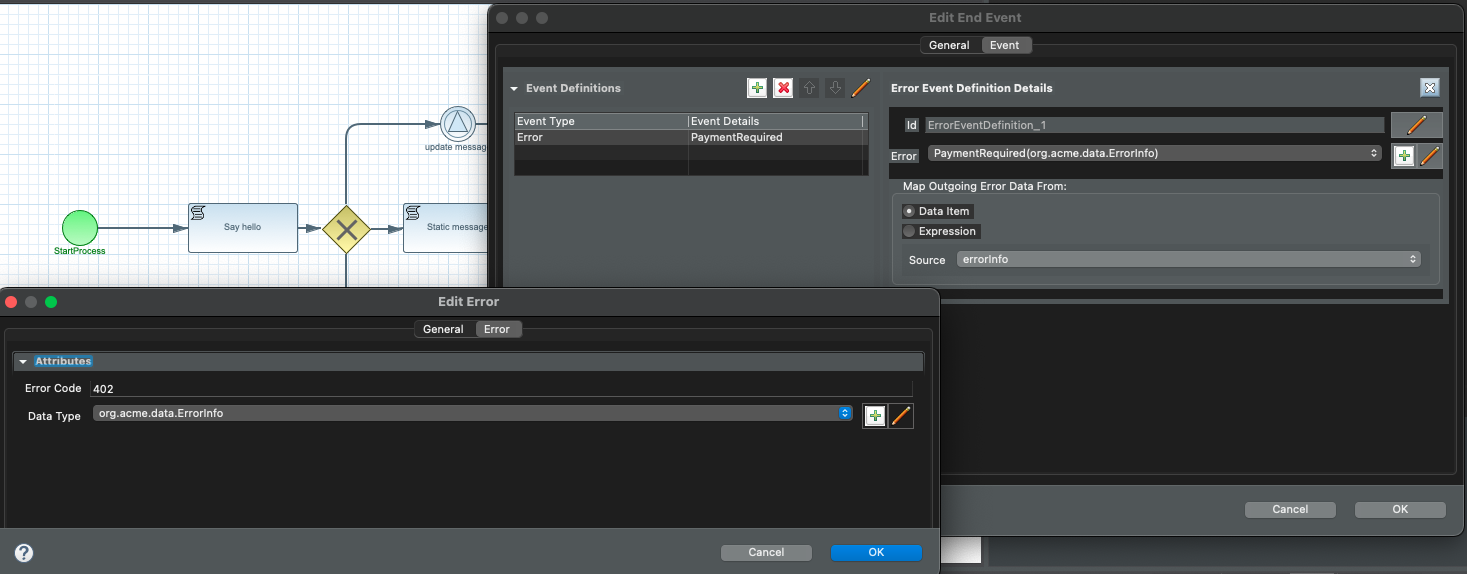Click Cancel in Edit End Event dialog
Viewport: 1467px width, 574px height.
1290,509
